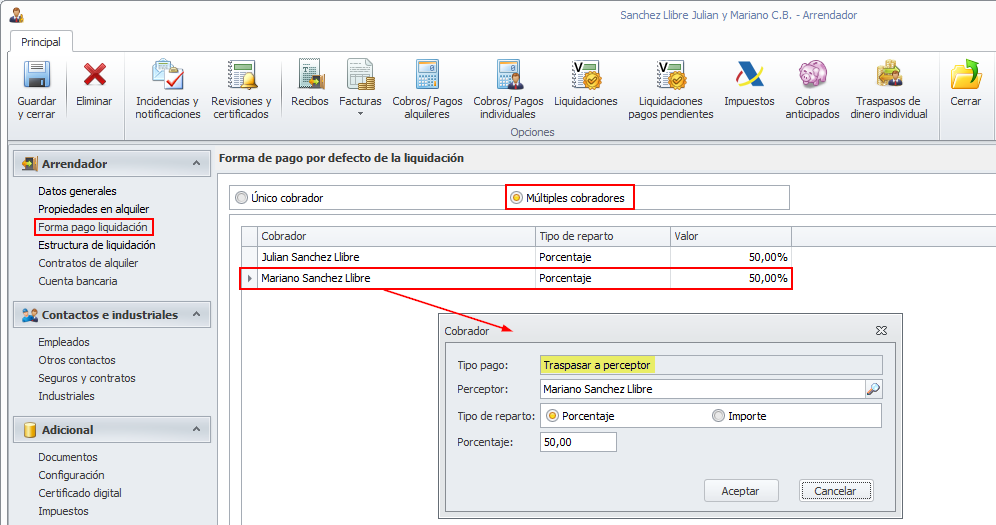Open Otros contactos
Image resolution: width=996 pixels, height=525 pixels.
pyautogui.click(x=77, y=360)
